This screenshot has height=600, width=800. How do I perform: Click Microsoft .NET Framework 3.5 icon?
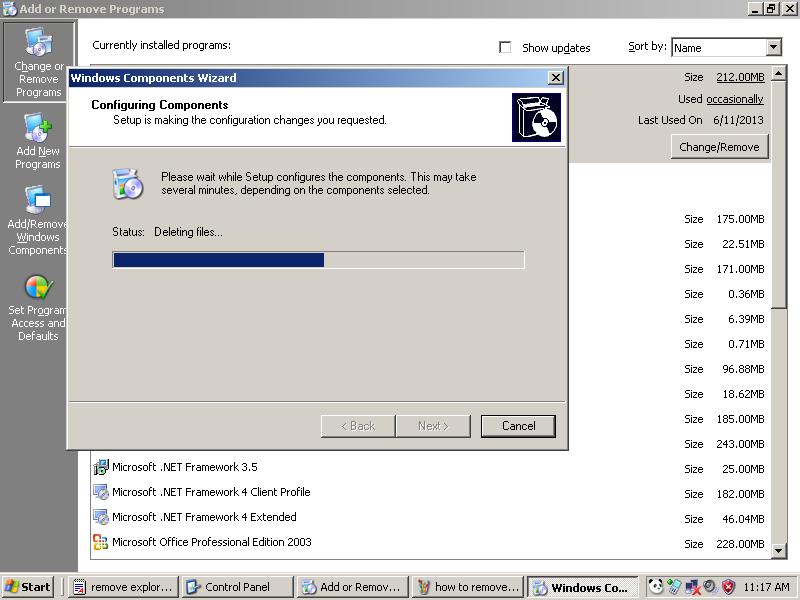click(101, 467)
